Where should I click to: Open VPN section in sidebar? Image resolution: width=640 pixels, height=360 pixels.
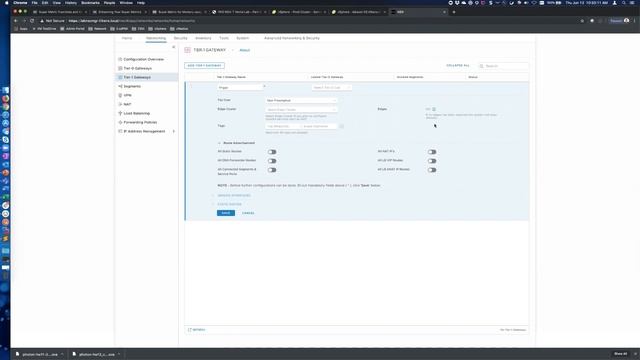click(x=127, y=95)
